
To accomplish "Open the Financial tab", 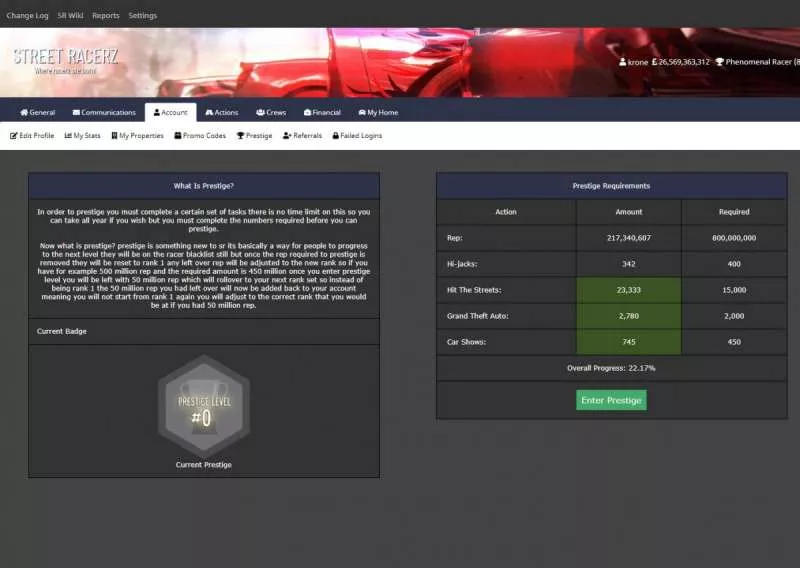I will point(322,113).
